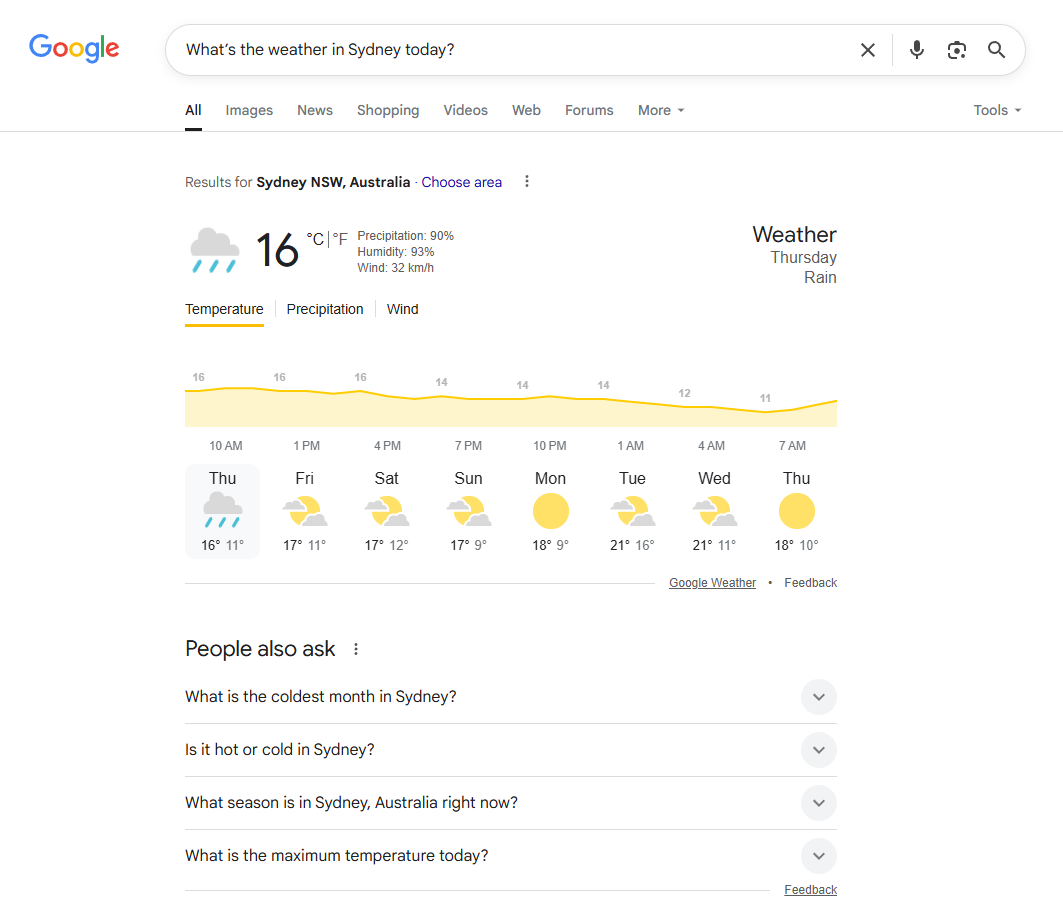Start a voice search with the microphone icon
Screen dimensions: 1063x916
(916, 49)
